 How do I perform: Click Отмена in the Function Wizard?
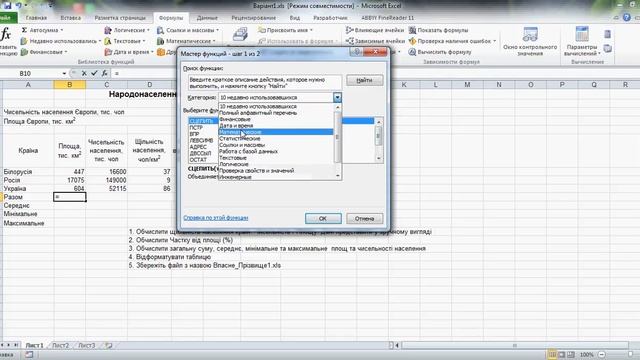(x=364, y=218)
